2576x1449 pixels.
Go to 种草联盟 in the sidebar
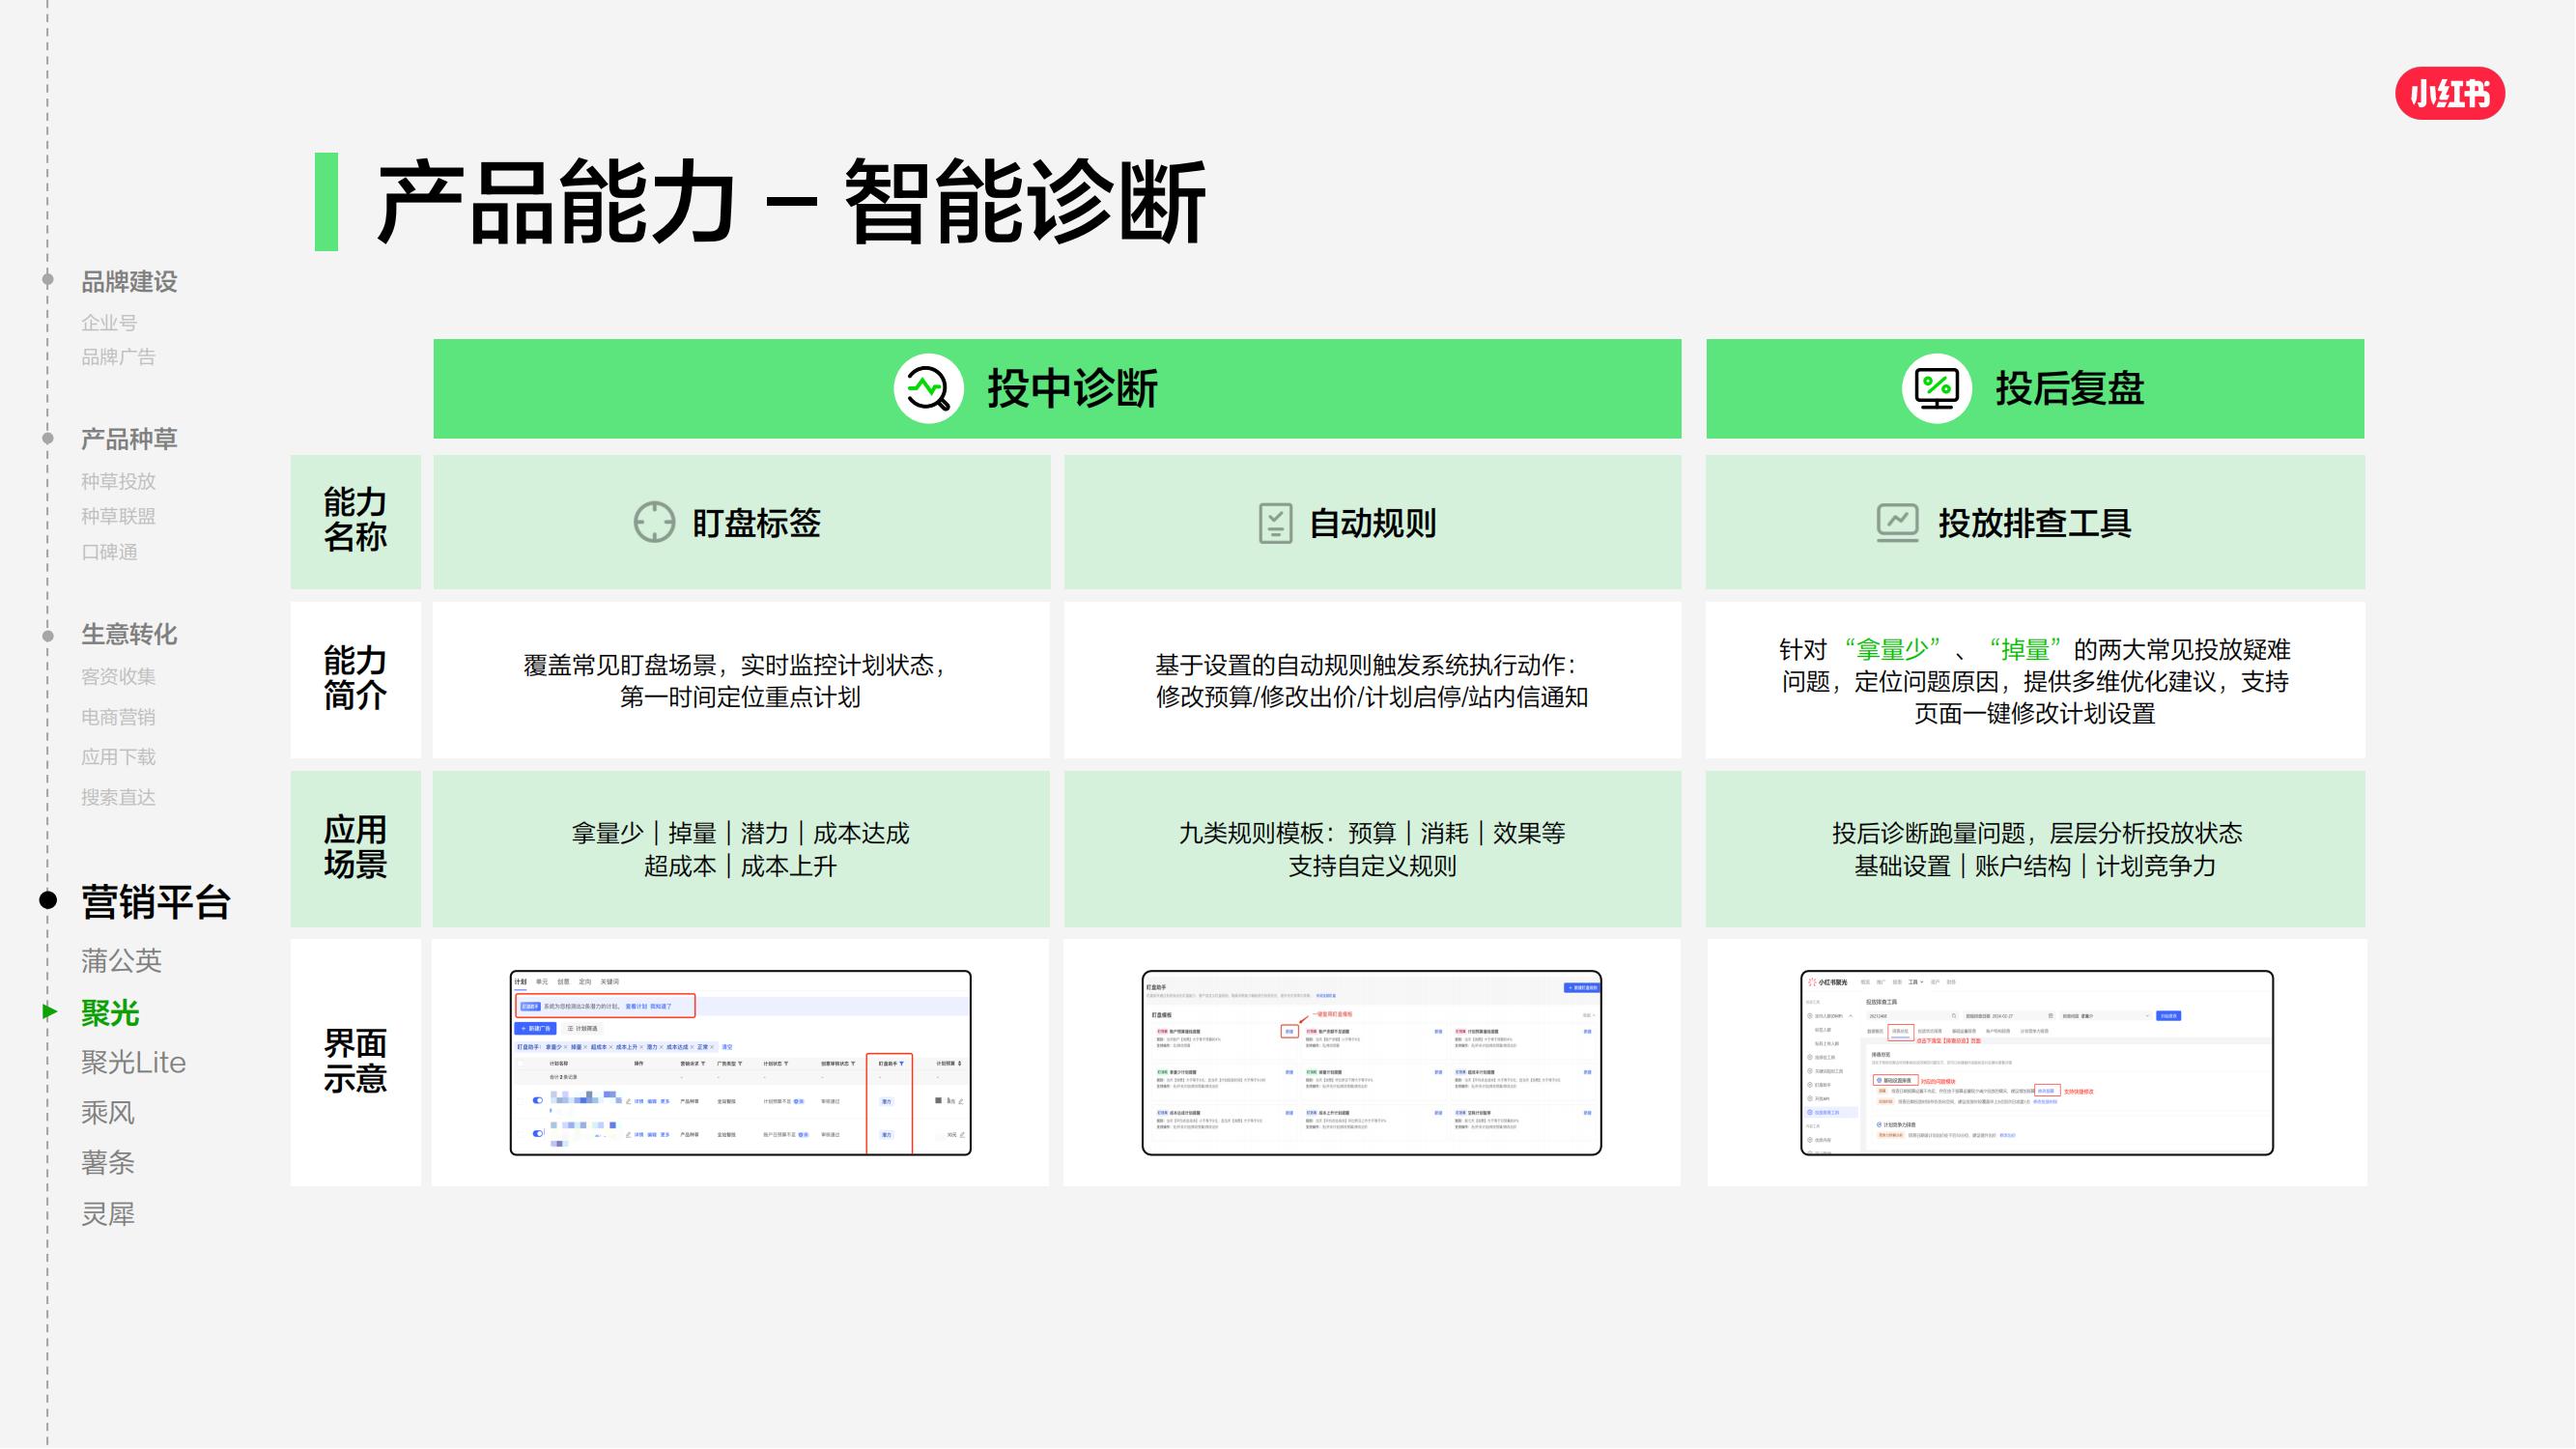[118, 516]
